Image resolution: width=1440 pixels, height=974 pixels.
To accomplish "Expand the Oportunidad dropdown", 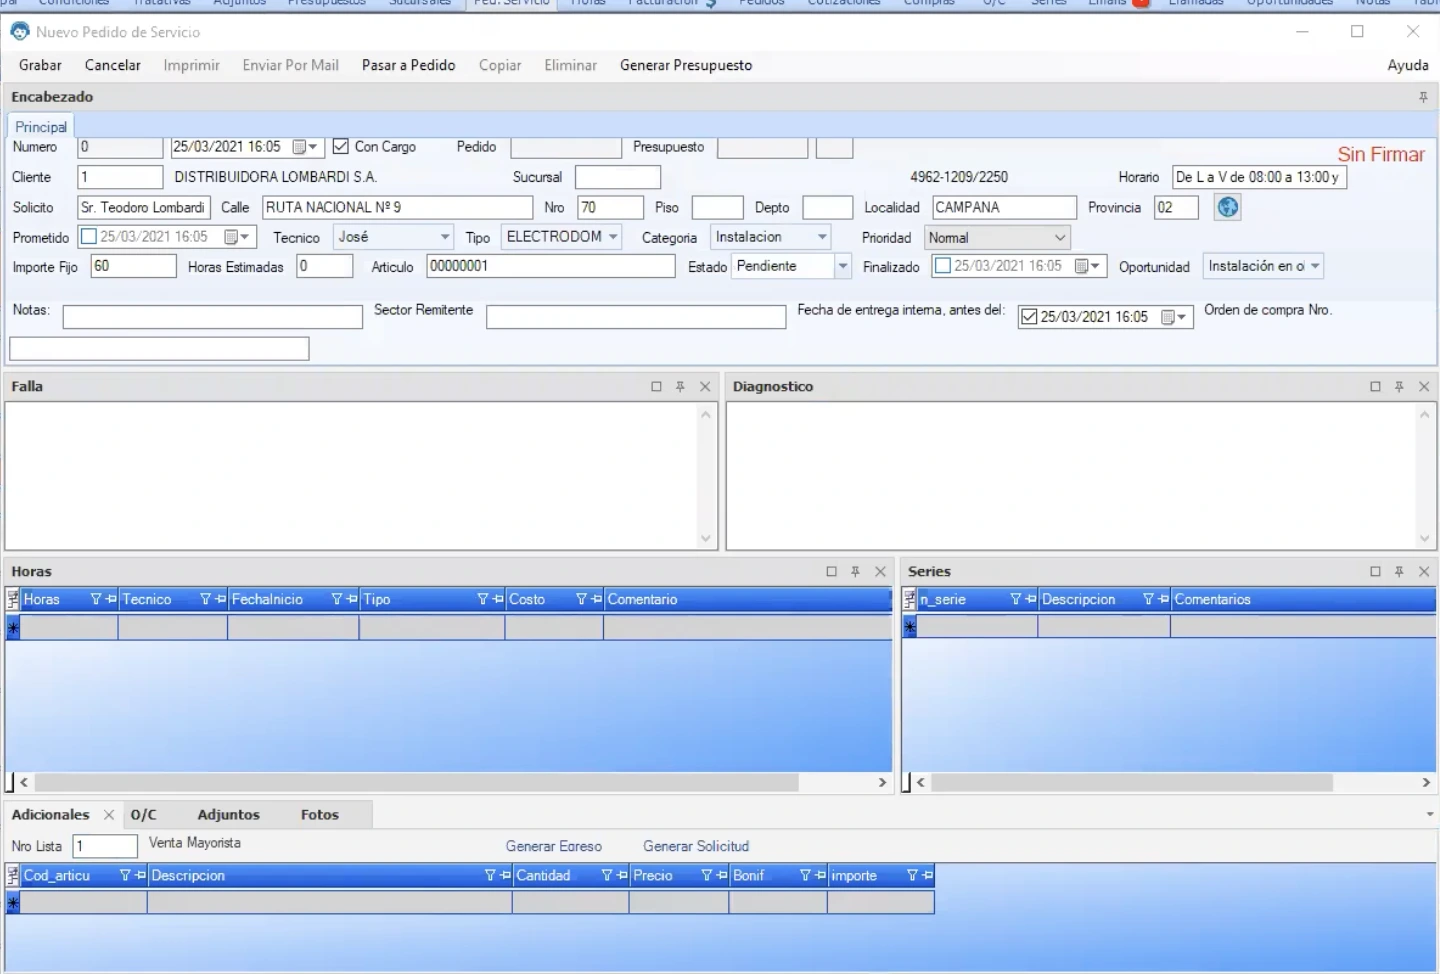I will point(1315,266).
